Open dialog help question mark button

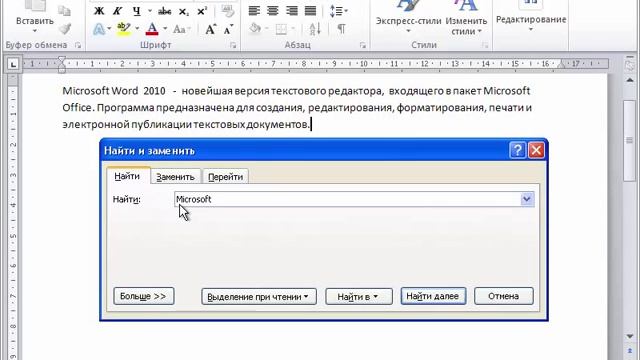[518, 150]
